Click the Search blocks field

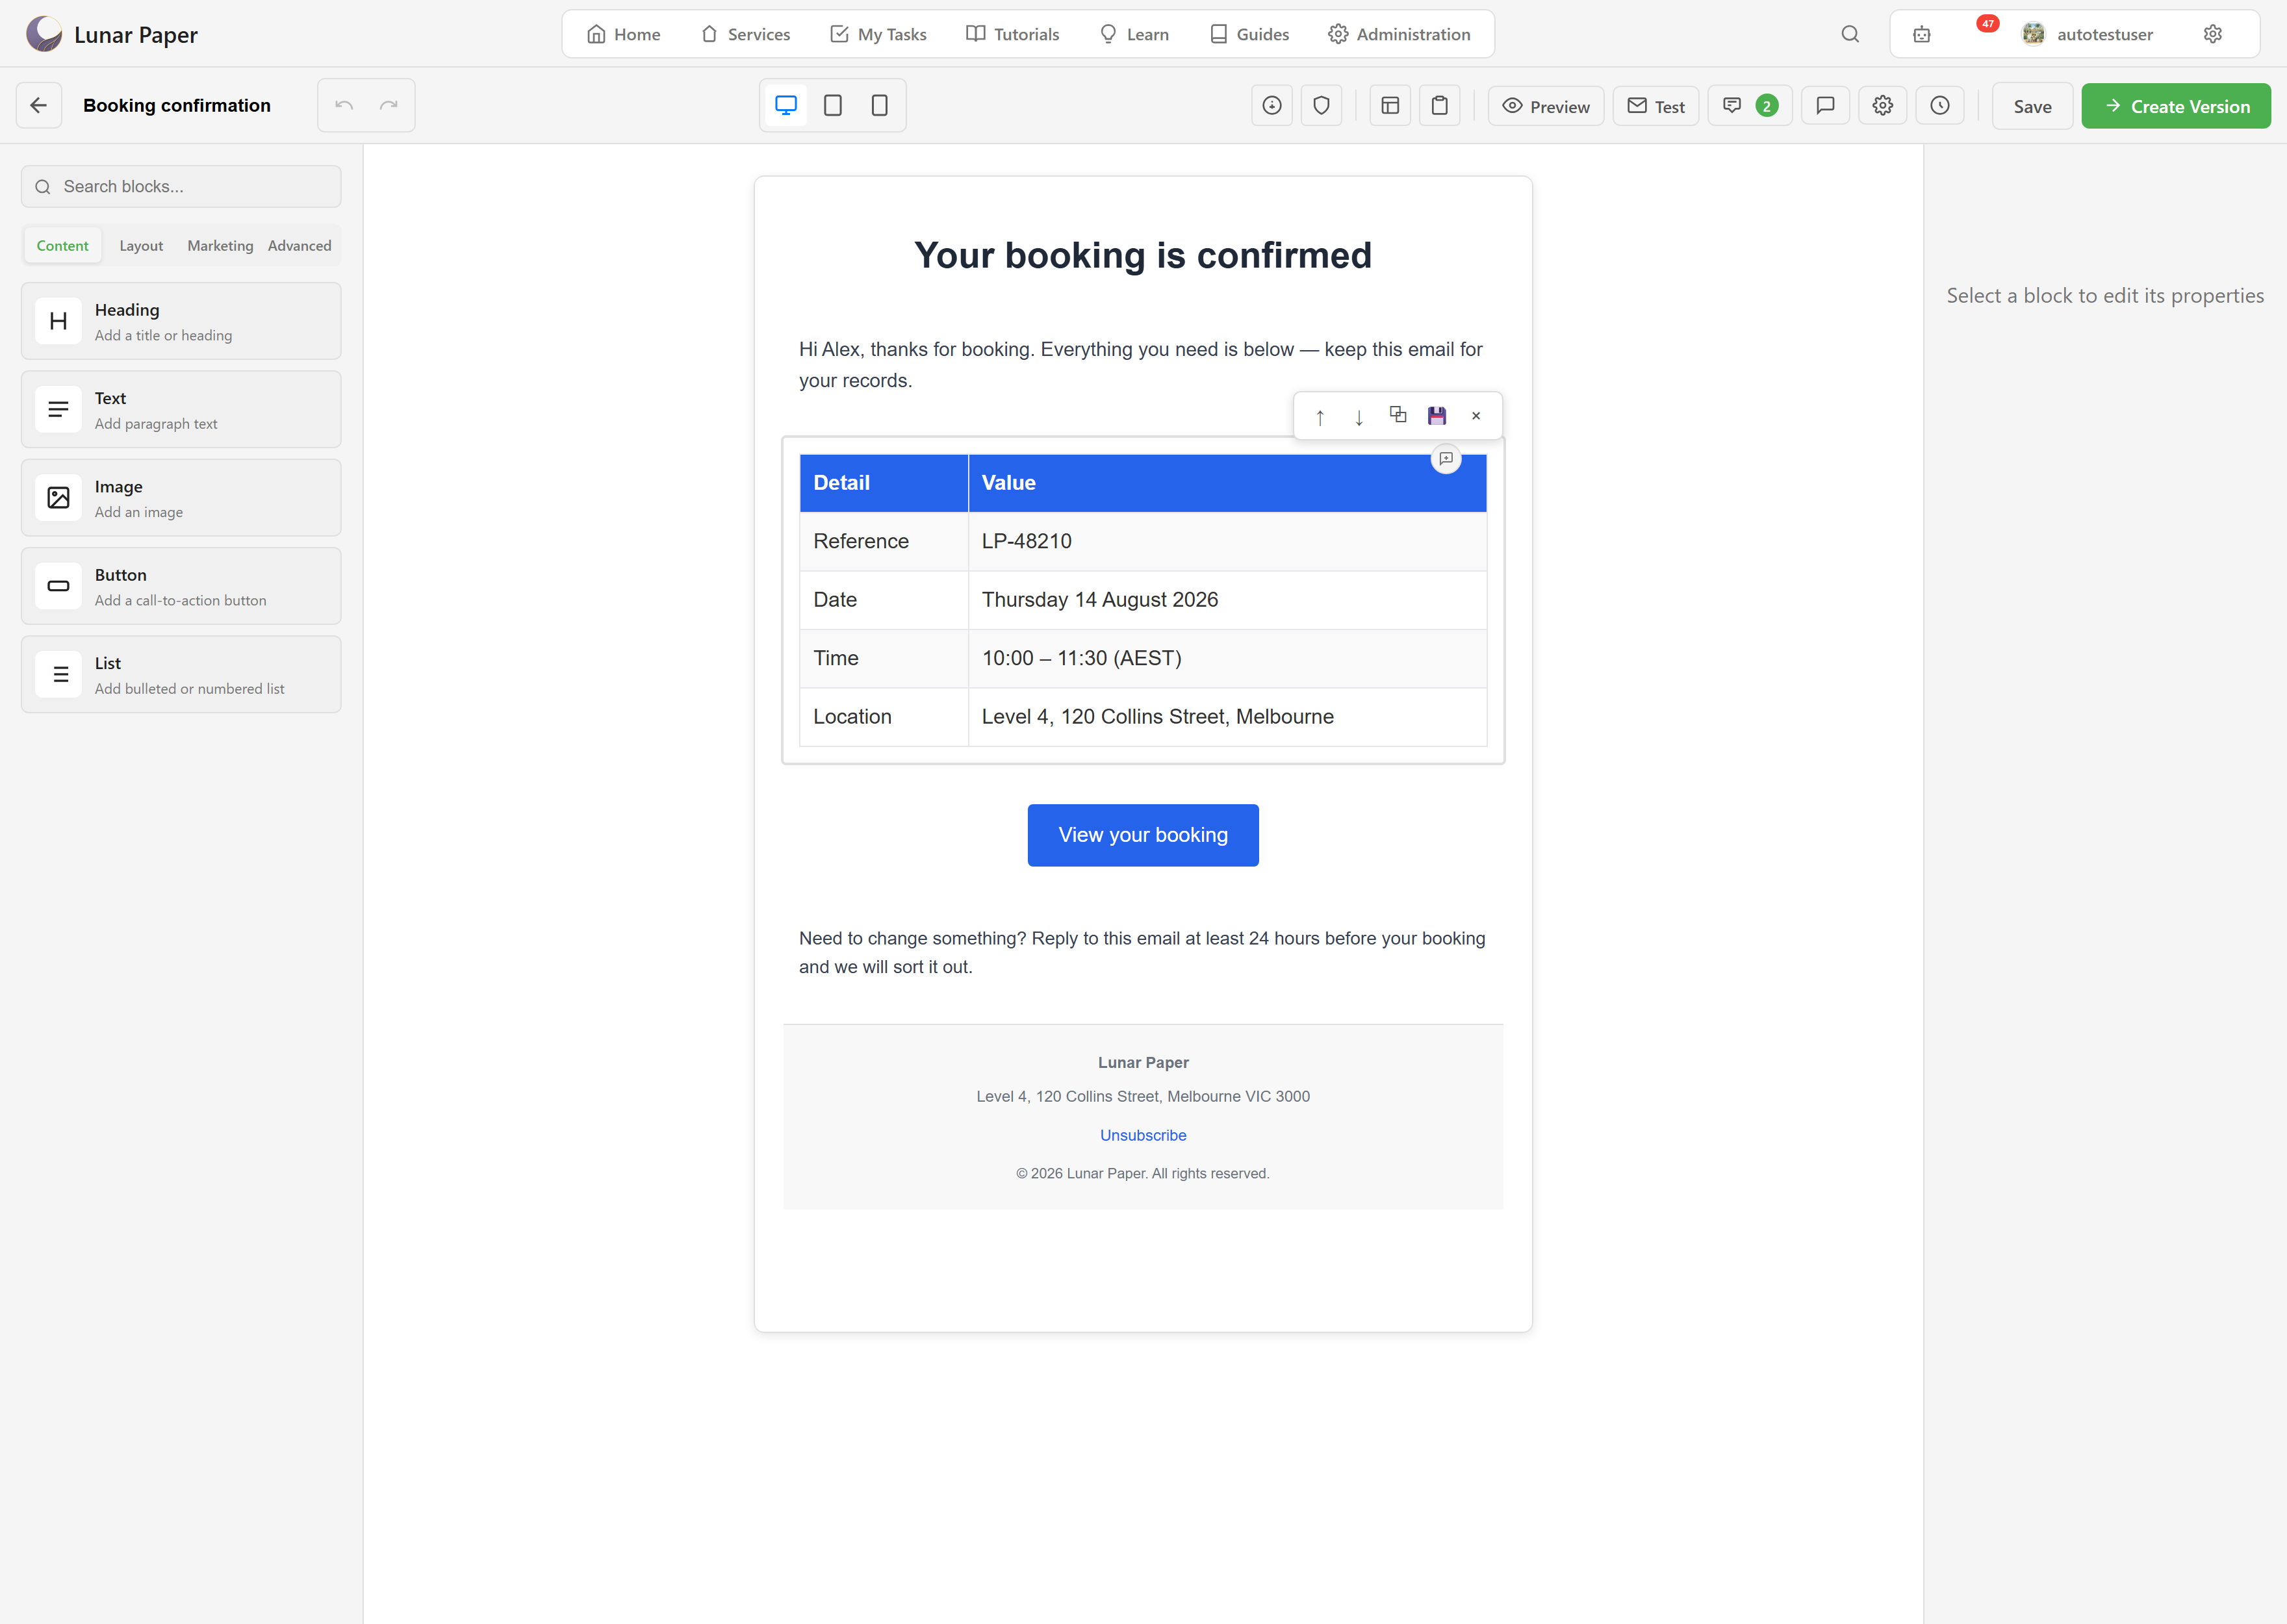coord(181,187)
